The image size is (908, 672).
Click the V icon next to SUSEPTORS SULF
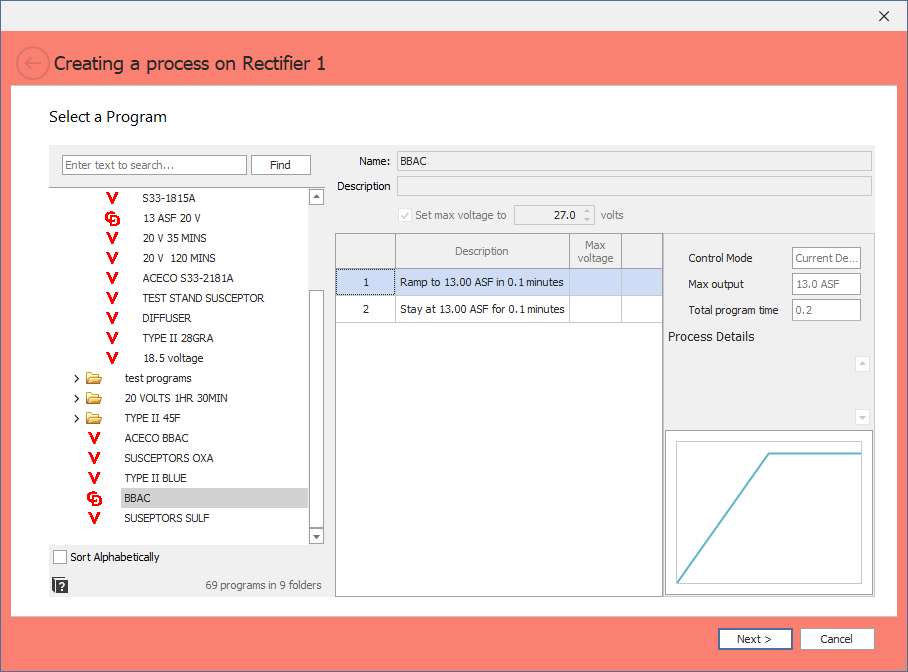95,518
